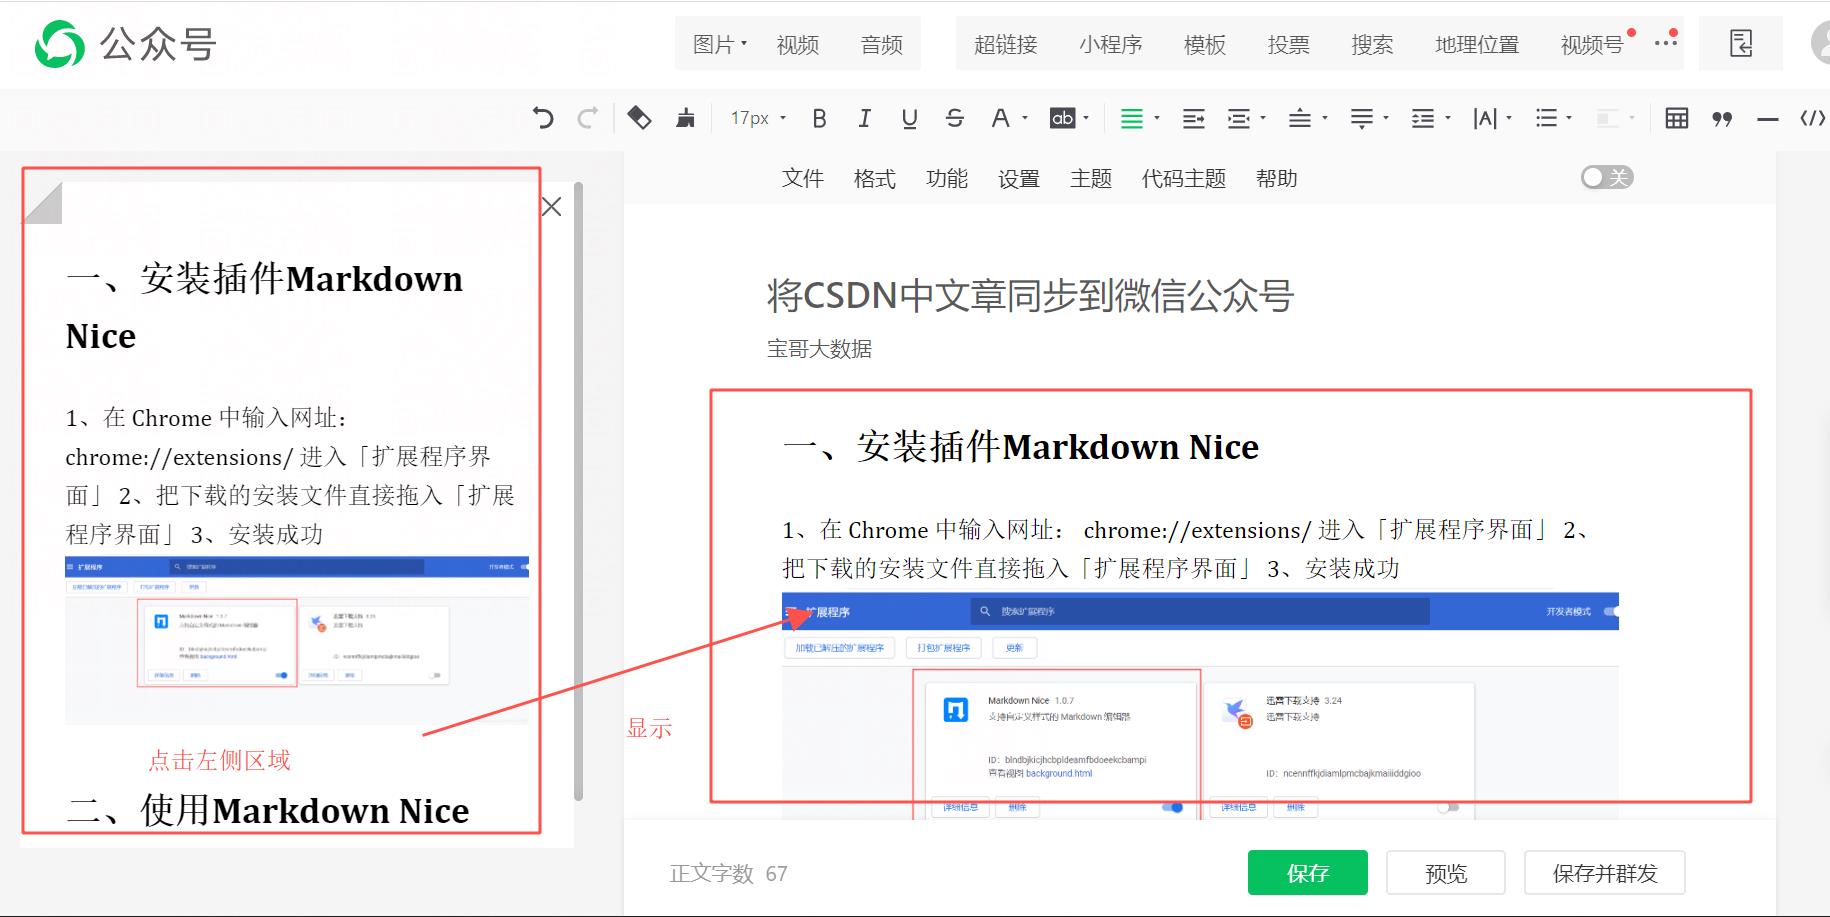Click the 搜索 toolbar option
Image resolution: width=1830 pixels, height=917 pixels.
tap(1372, 44)
